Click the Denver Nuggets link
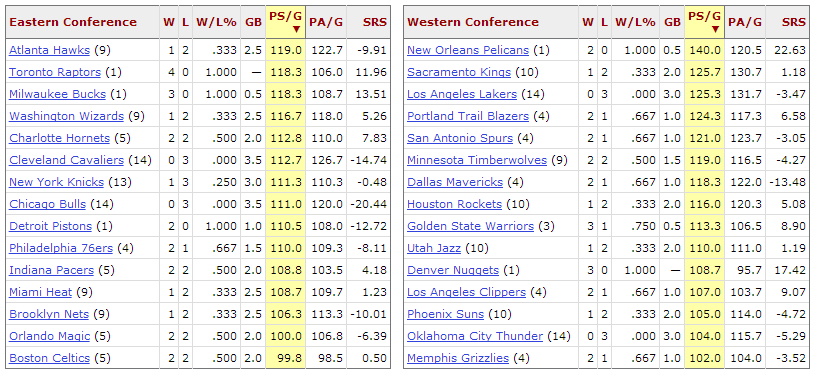Viewport: 816px width, 376px height. 453,270
